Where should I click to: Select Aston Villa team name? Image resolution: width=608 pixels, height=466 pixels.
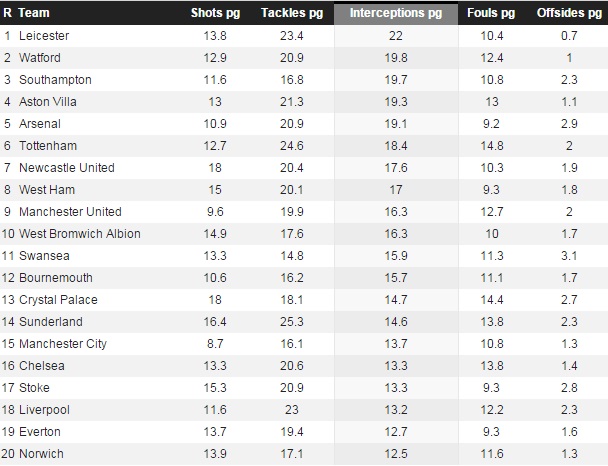click(x=48, y=102)
